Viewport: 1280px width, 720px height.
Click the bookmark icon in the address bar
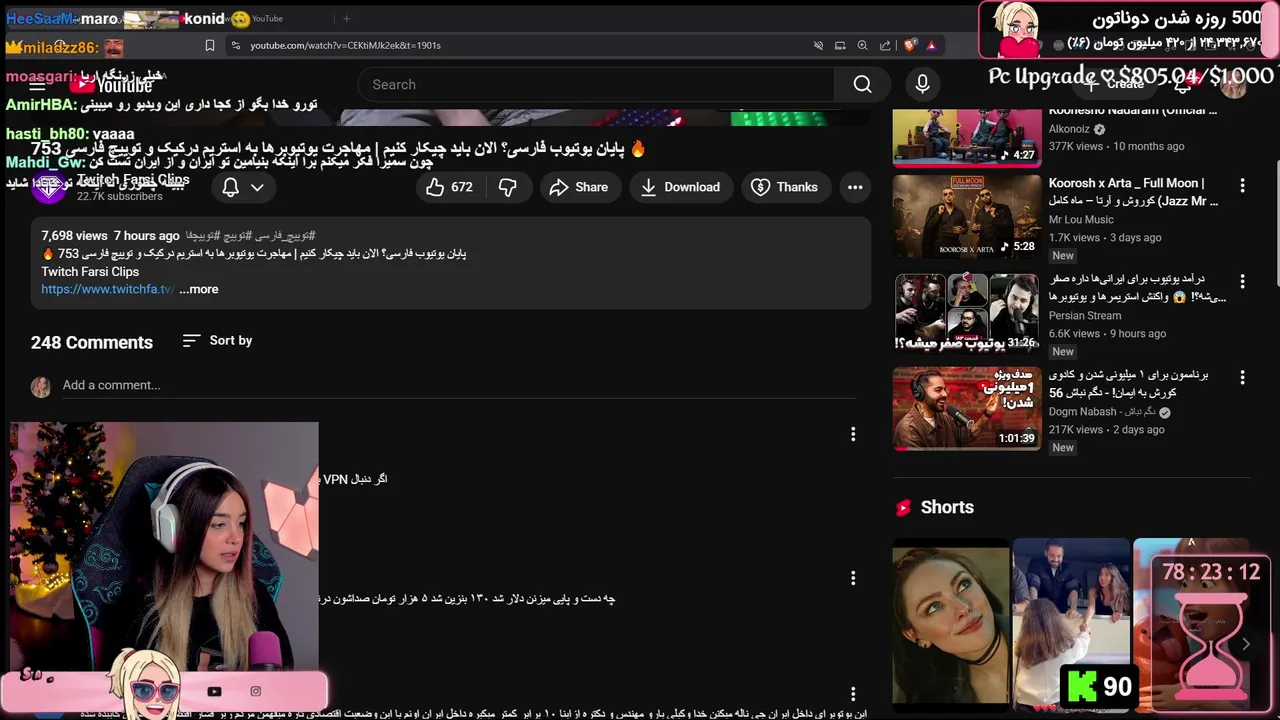tap(209, 45)
